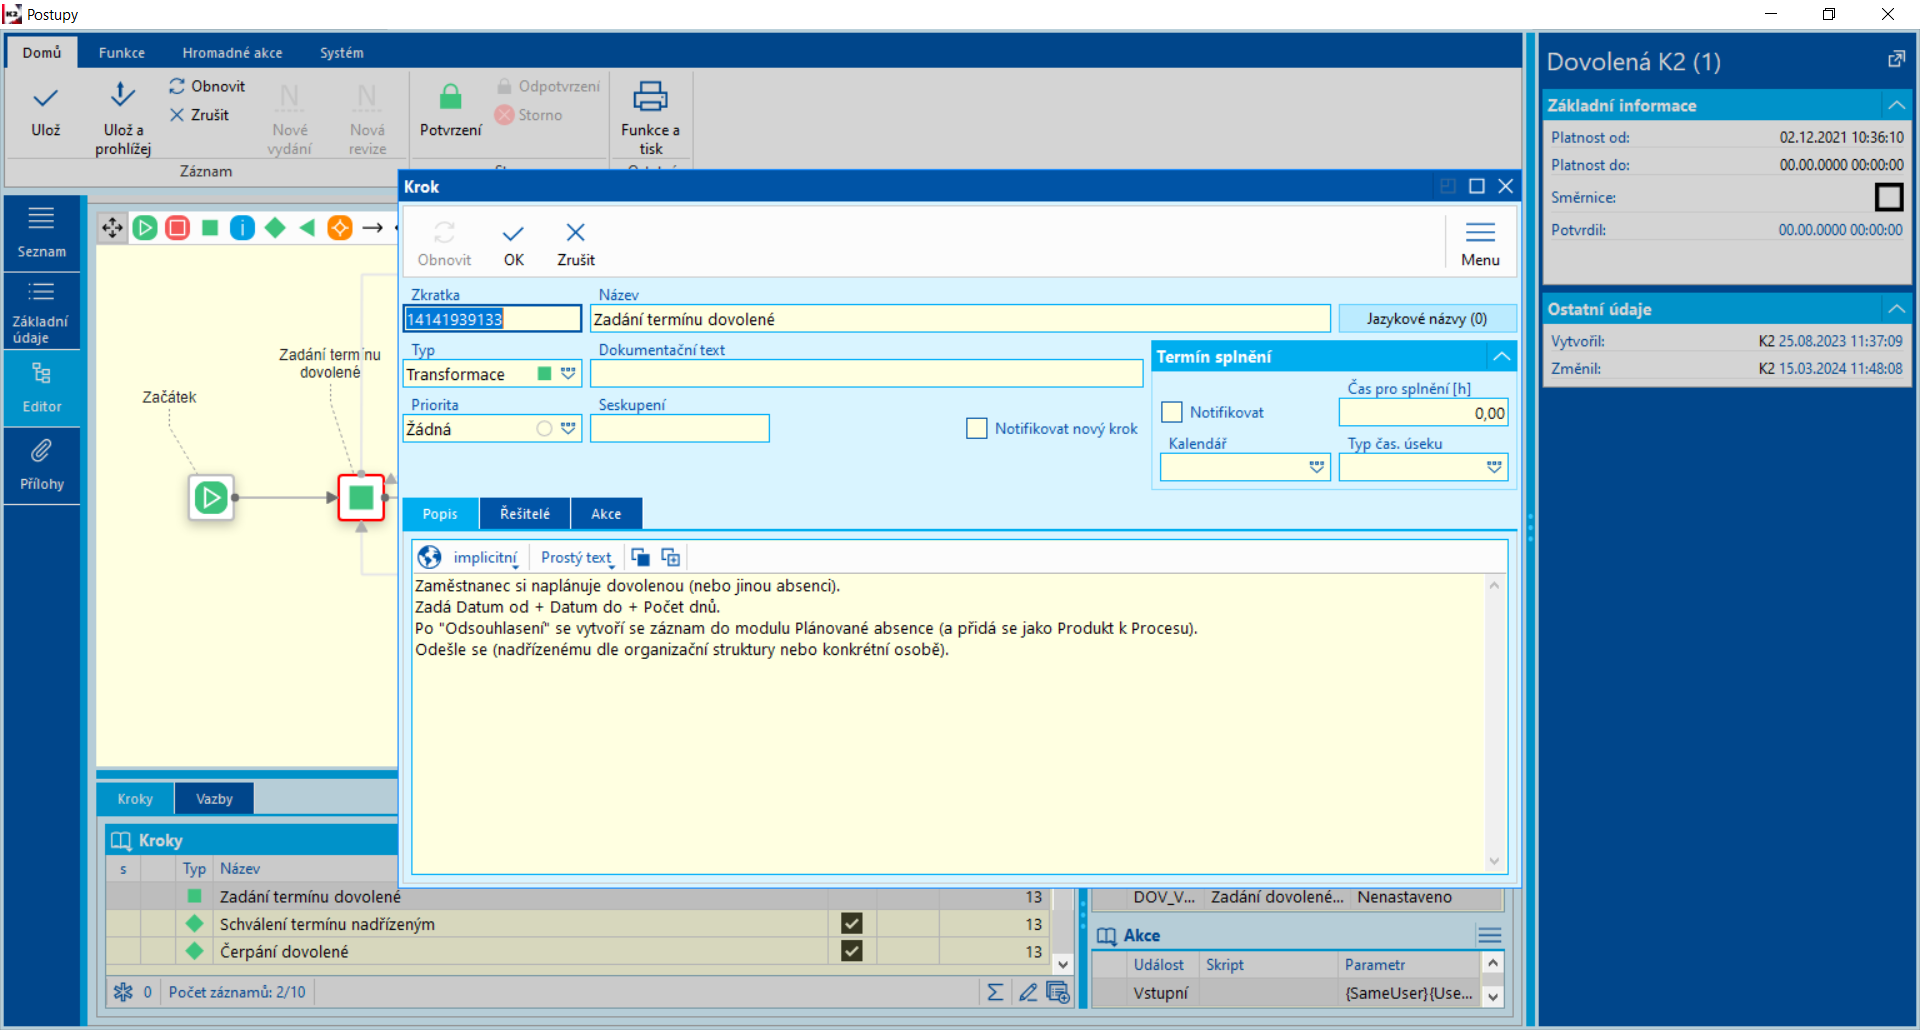The width and height of the screenshot is (1920, 1030).
Task: Click the green Potvrzení lock icon
Action: tap(450, 97)
